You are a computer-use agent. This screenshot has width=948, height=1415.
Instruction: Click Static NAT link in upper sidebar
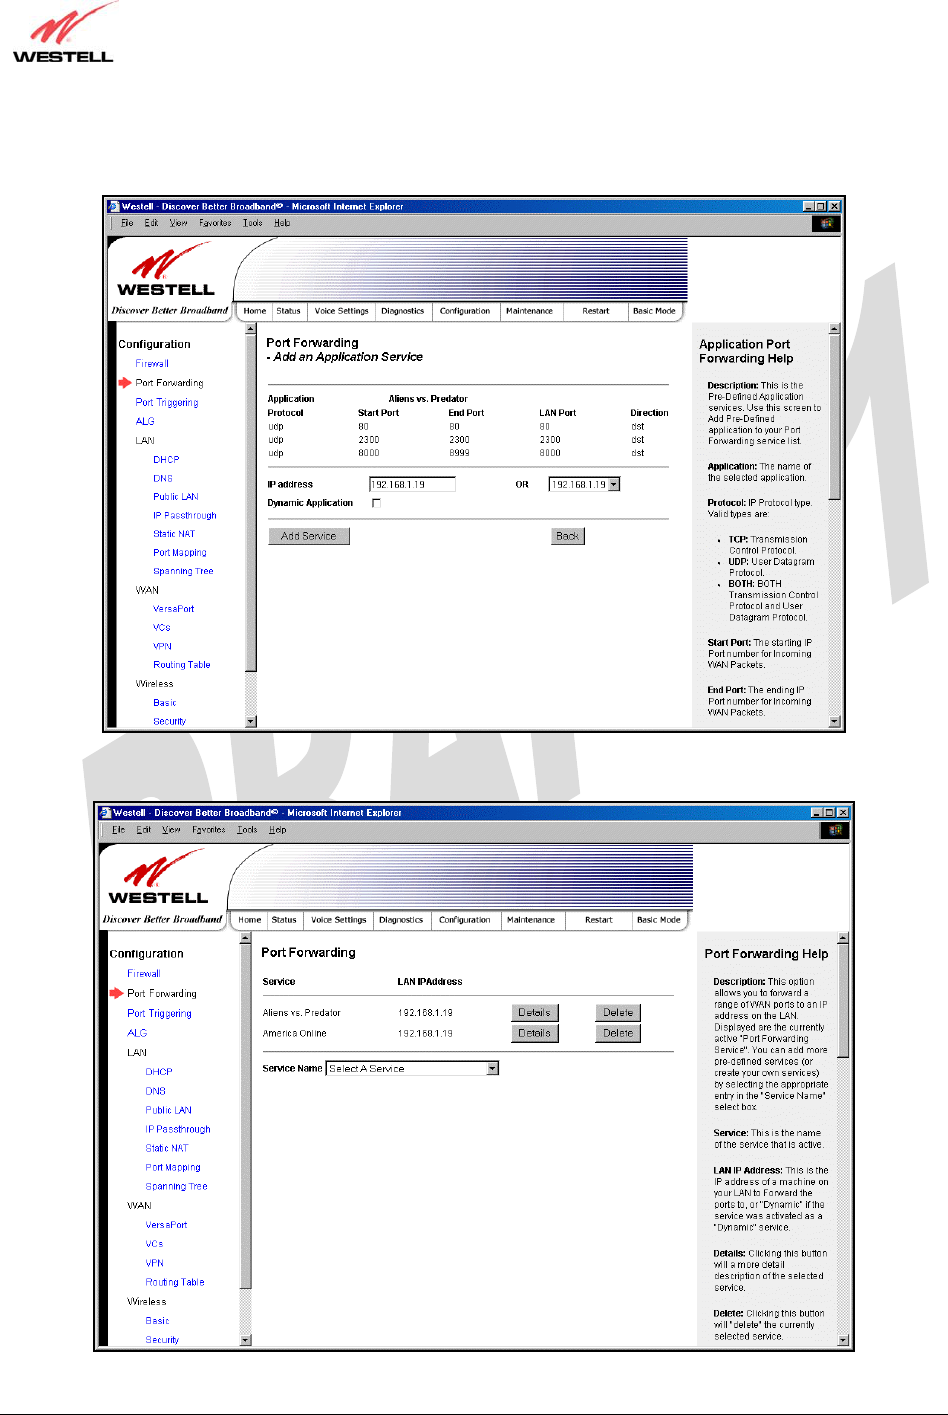pos(174,534)
